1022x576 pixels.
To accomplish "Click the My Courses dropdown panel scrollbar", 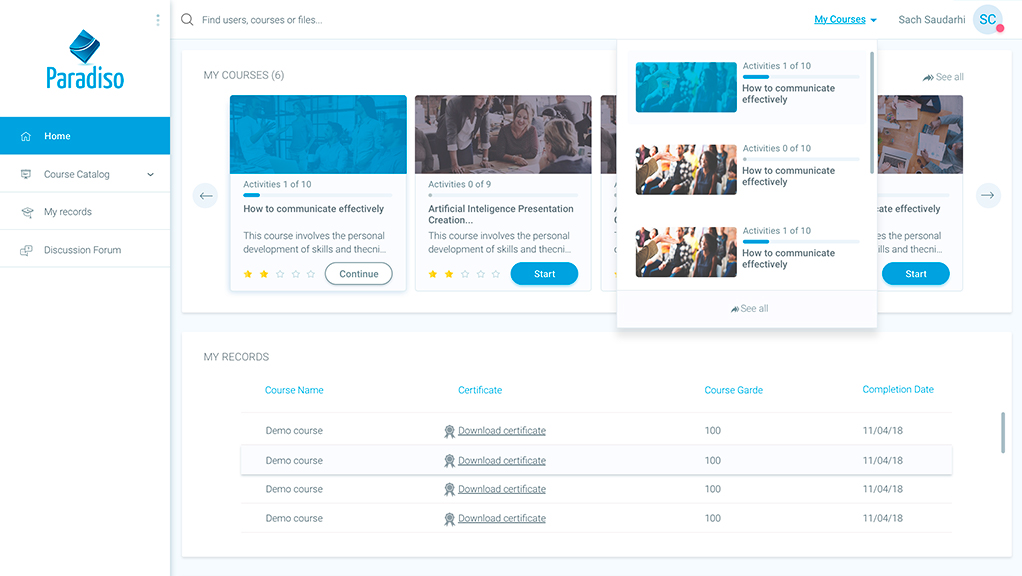I will click(871, 113).
